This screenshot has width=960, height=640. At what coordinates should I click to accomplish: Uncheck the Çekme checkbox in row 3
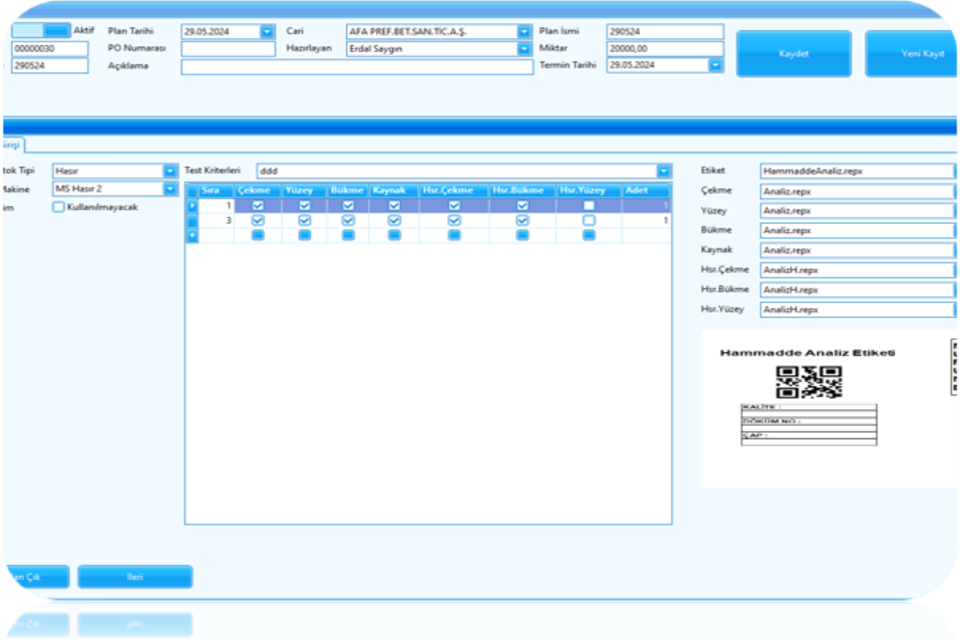(258, 220)
